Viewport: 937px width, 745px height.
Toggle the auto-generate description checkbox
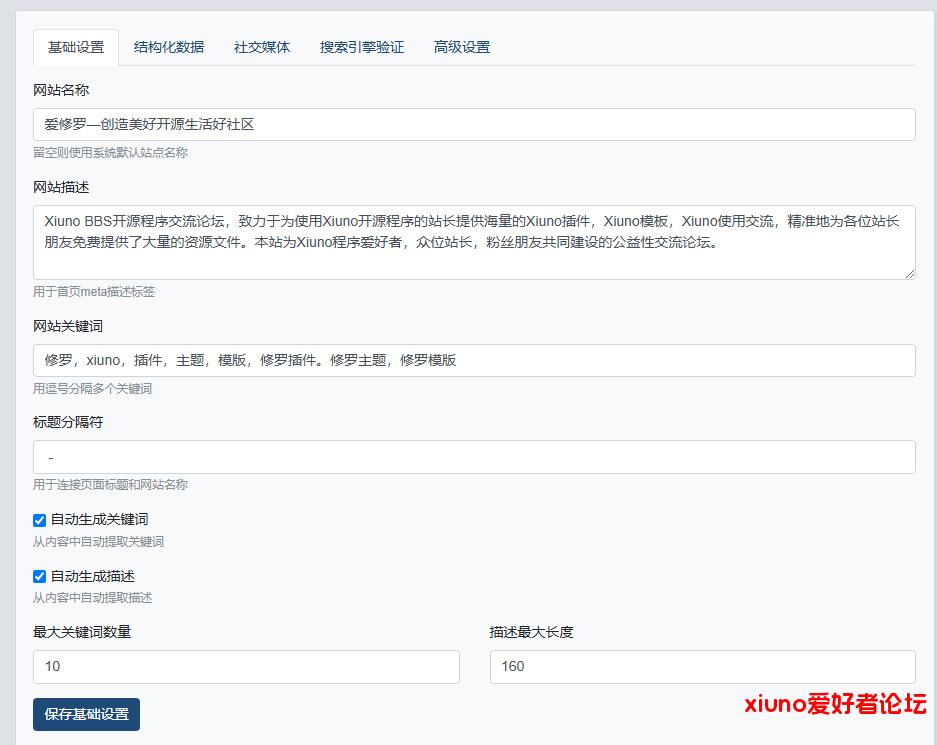[39, 576]
